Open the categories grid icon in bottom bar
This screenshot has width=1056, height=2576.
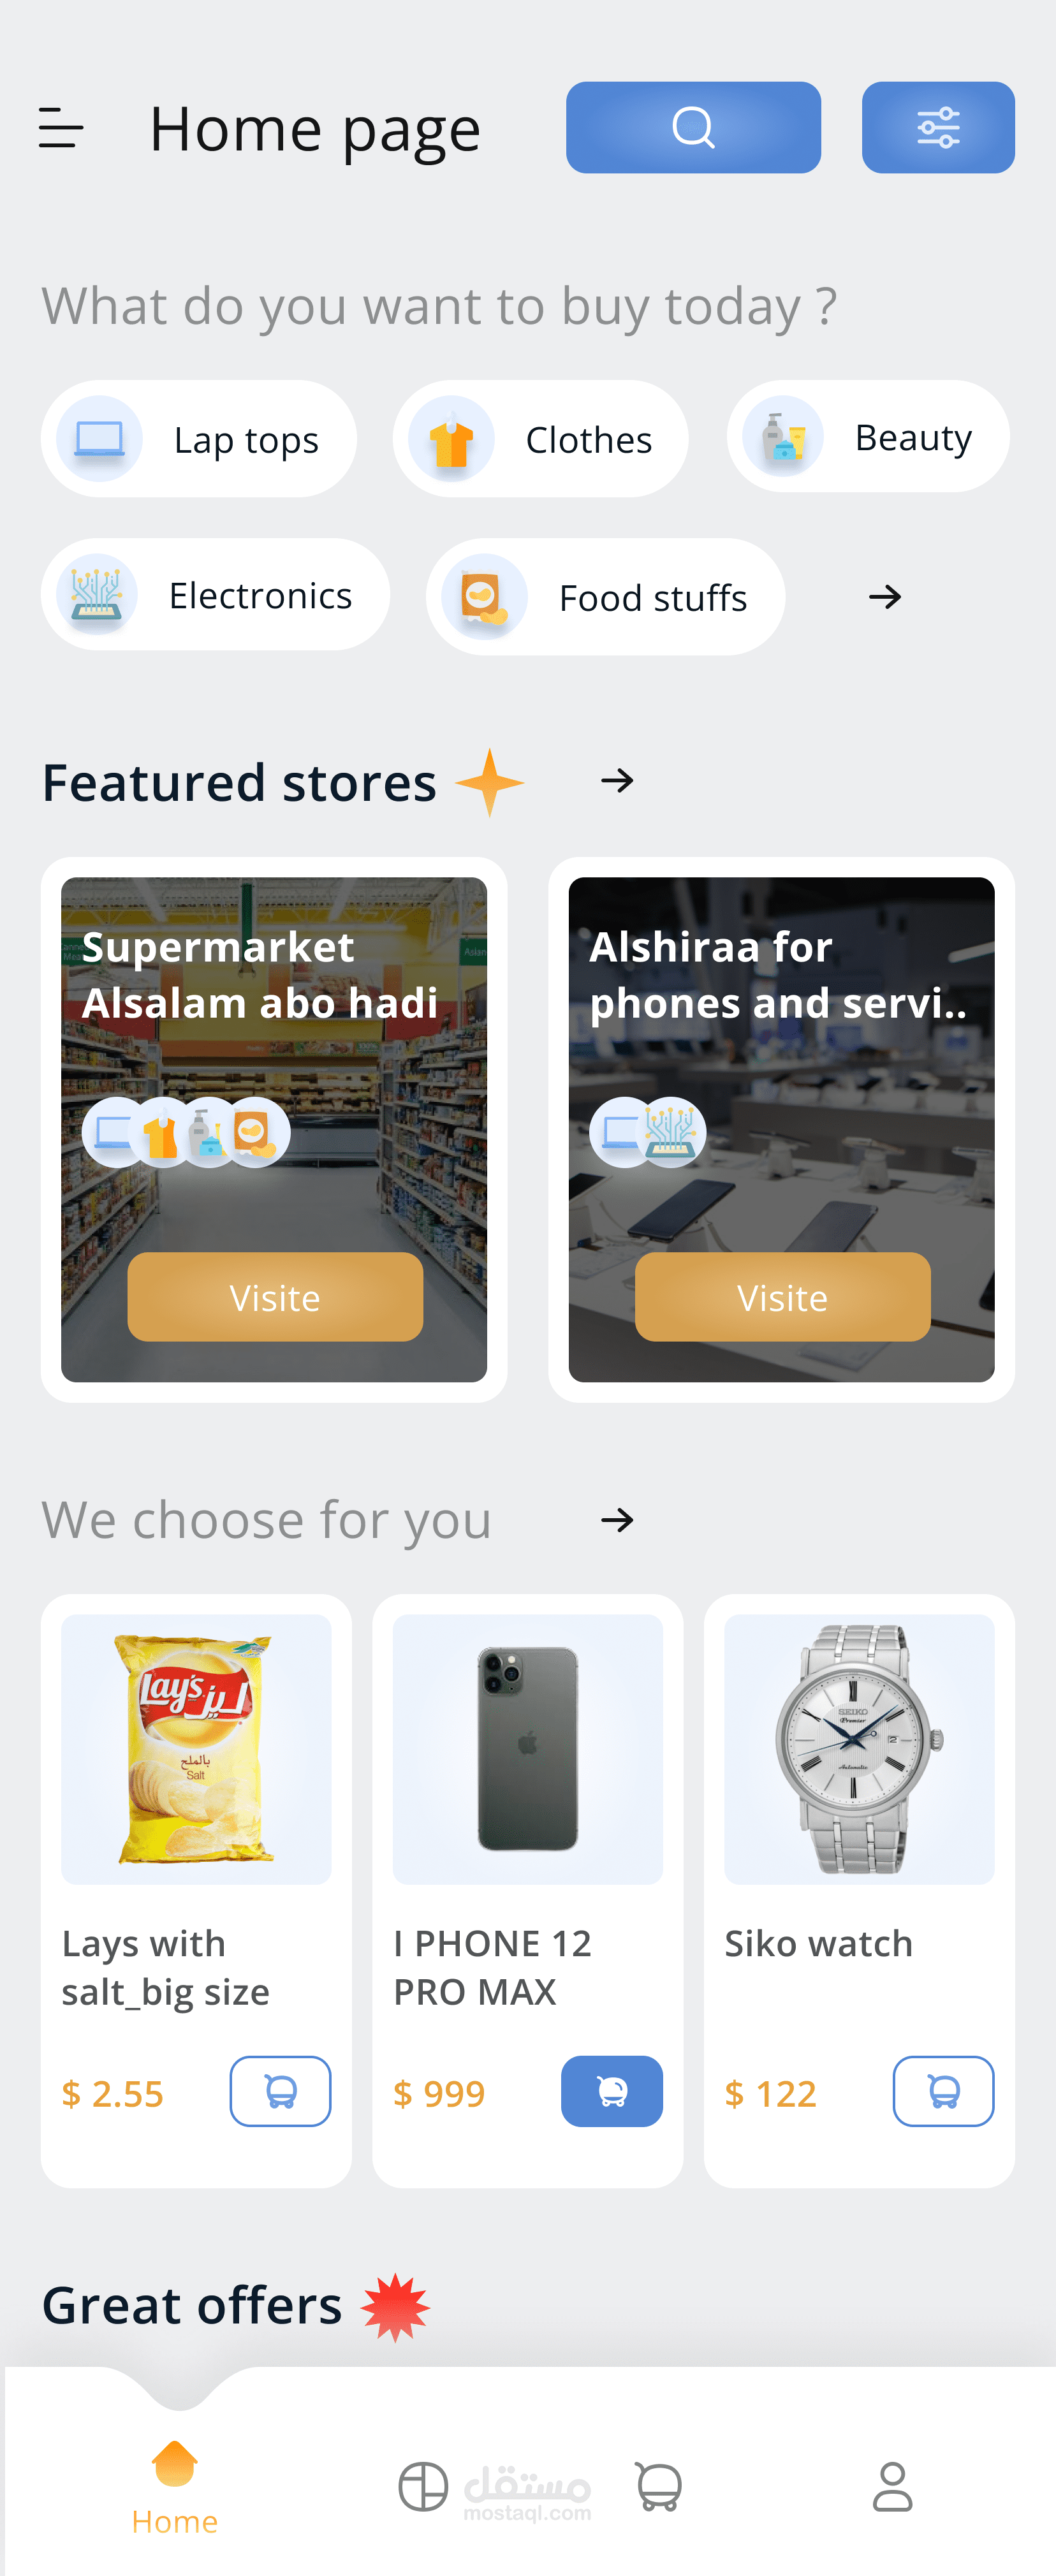click(x=423, y=2486)
